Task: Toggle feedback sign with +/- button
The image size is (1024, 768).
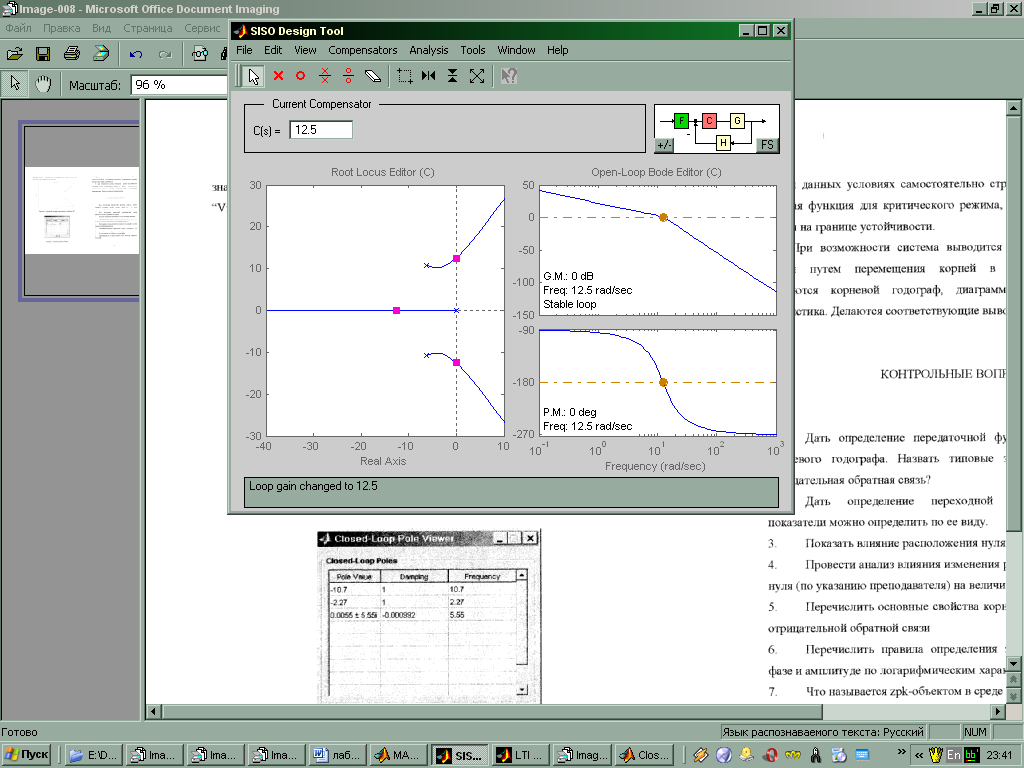Action: point(664,145)
